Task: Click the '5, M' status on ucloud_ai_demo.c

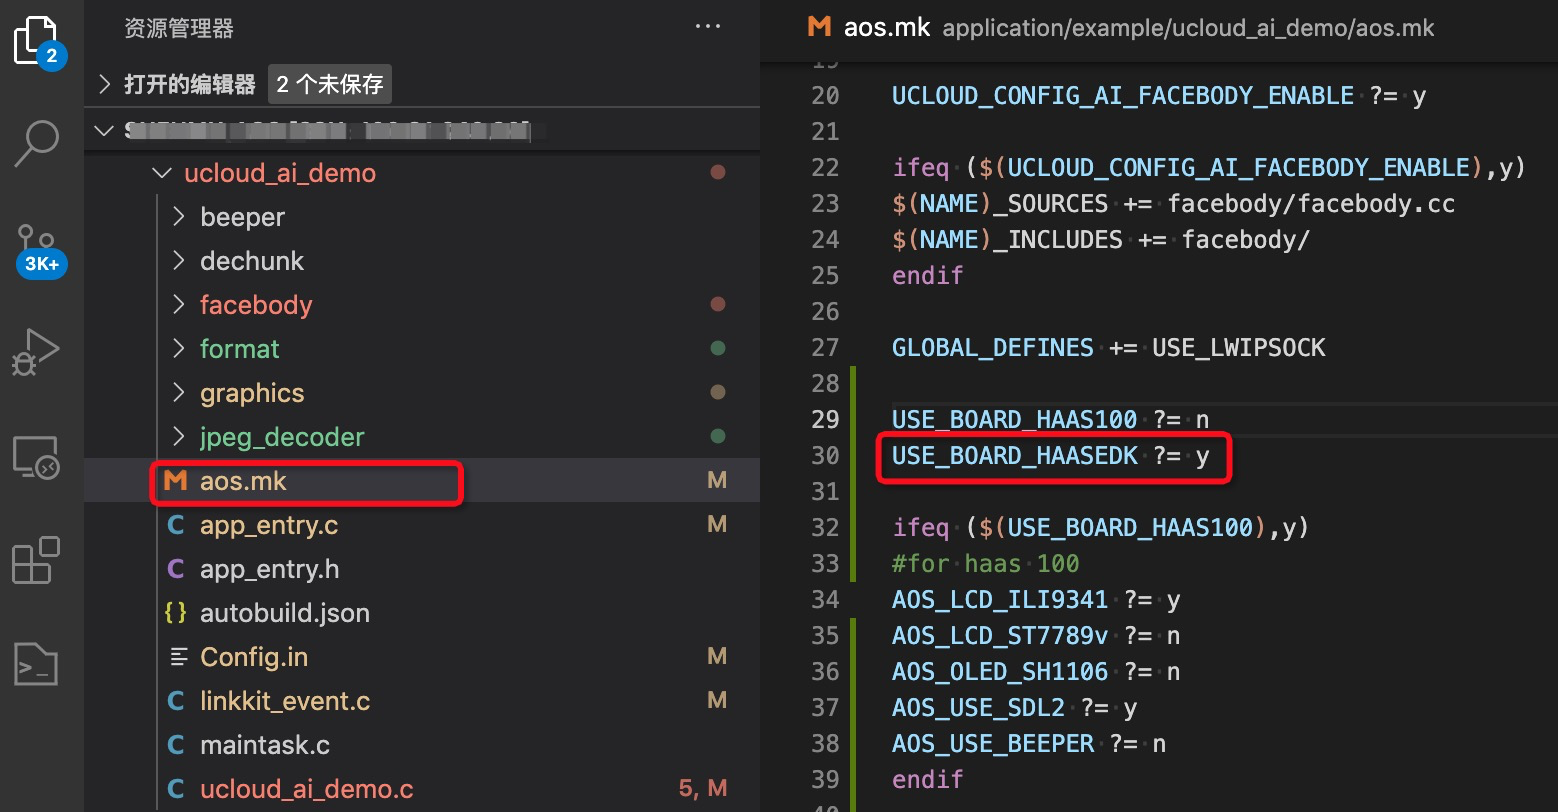Action: pos(703,789)
